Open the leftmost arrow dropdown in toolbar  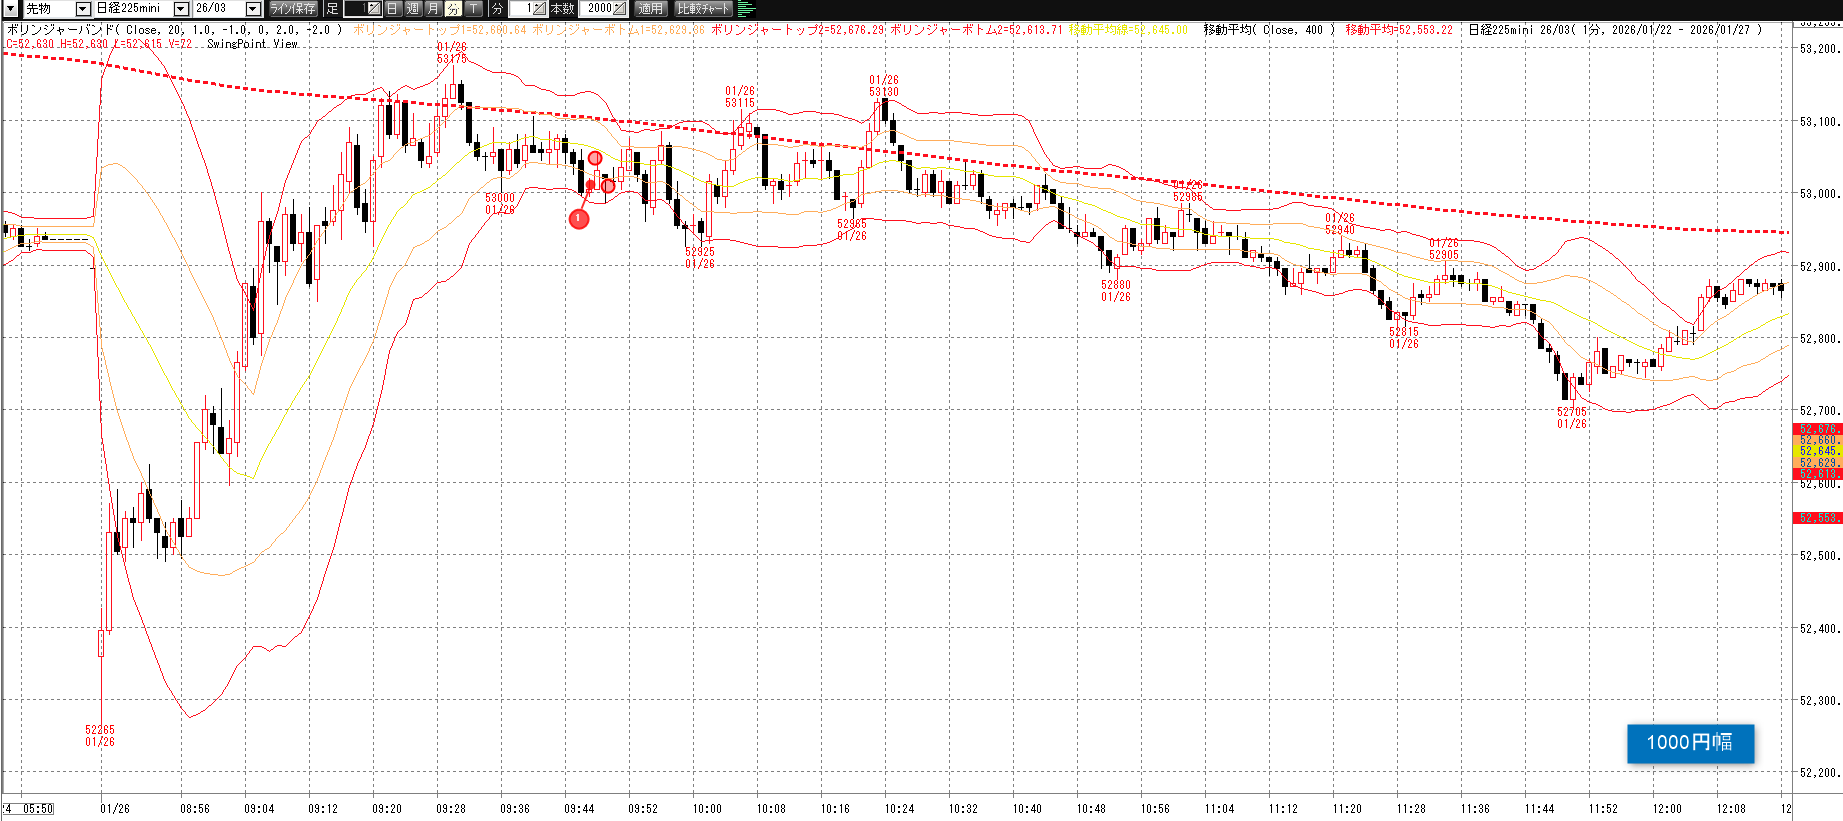[9, 9]
